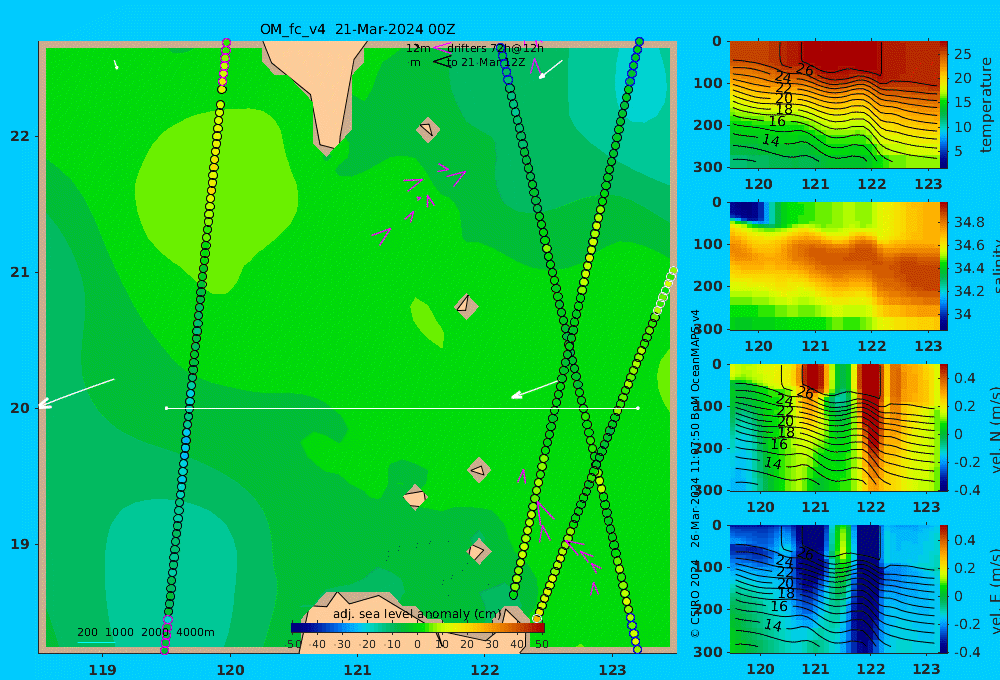Click the title OM_fc_v4 21-Mar-2024 00Z
Image resolution: width=1000 pixels, height=680 pixels.
point(357,29)
